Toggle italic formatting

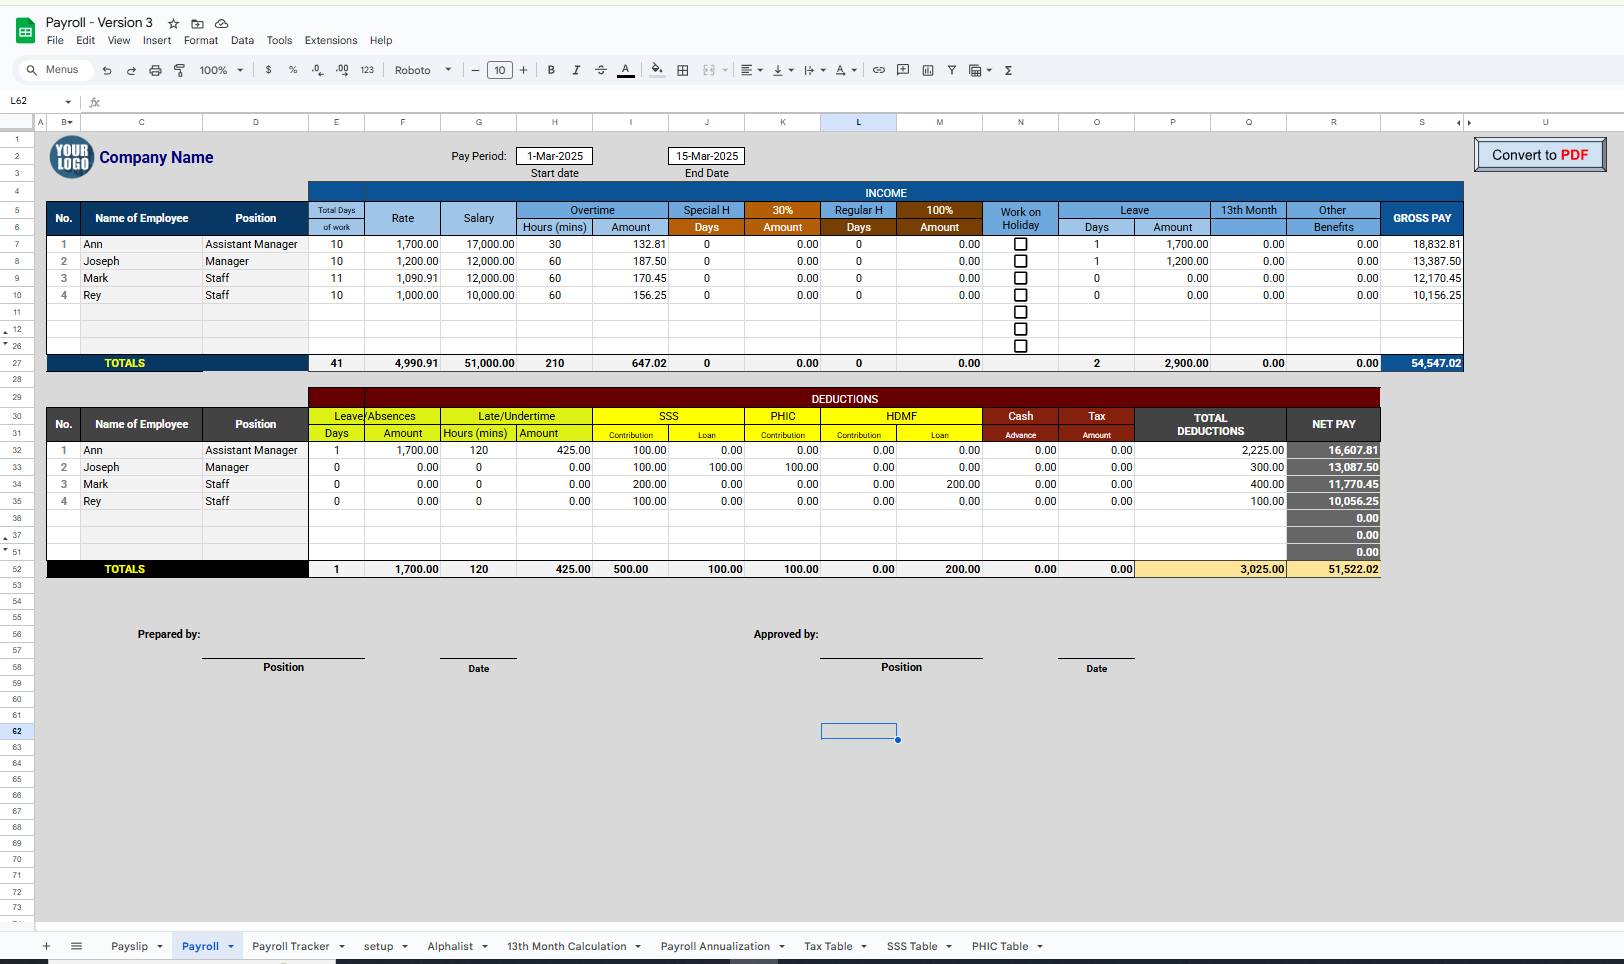pos(576,70)
